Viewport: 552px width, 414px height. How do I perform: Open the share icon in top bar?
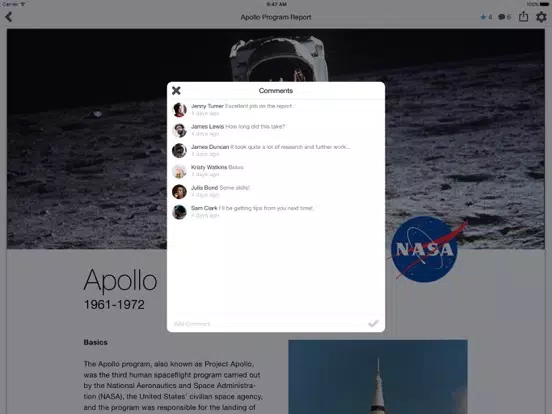pos(523,16)
